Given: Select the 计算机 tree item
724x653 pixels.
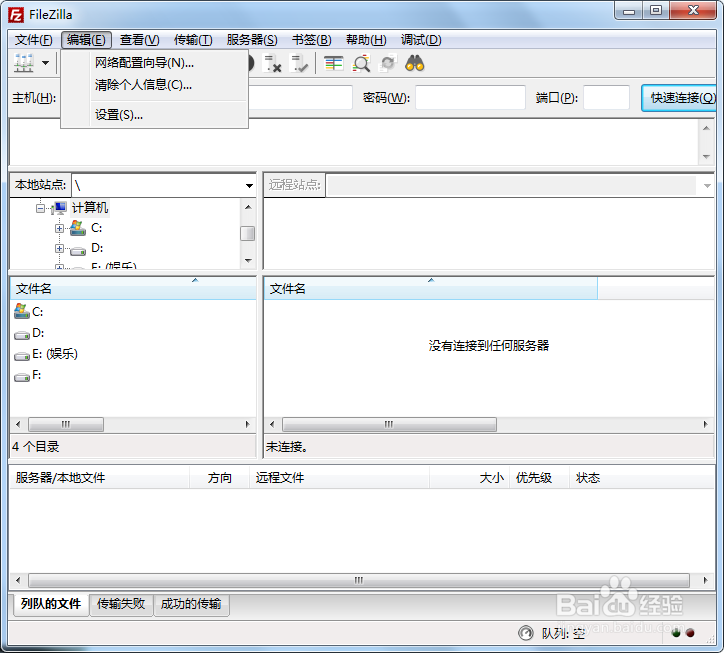Looking at the screenshot, I should (90, 208).
